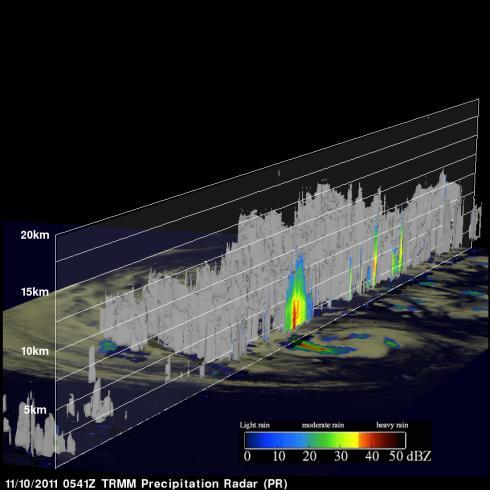Click the blue section of color bar
This screenshot has height=490, width=490.
(270, 440)
